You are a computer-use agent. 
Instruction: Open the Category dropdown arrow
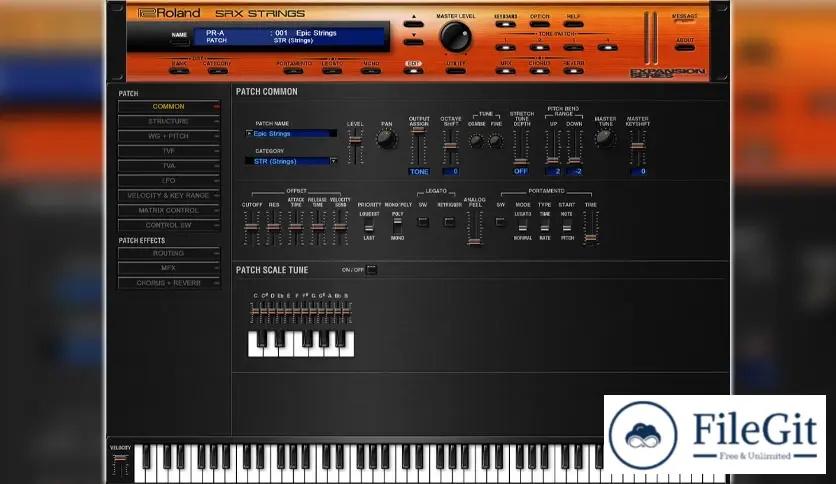[x=334, y=161]
